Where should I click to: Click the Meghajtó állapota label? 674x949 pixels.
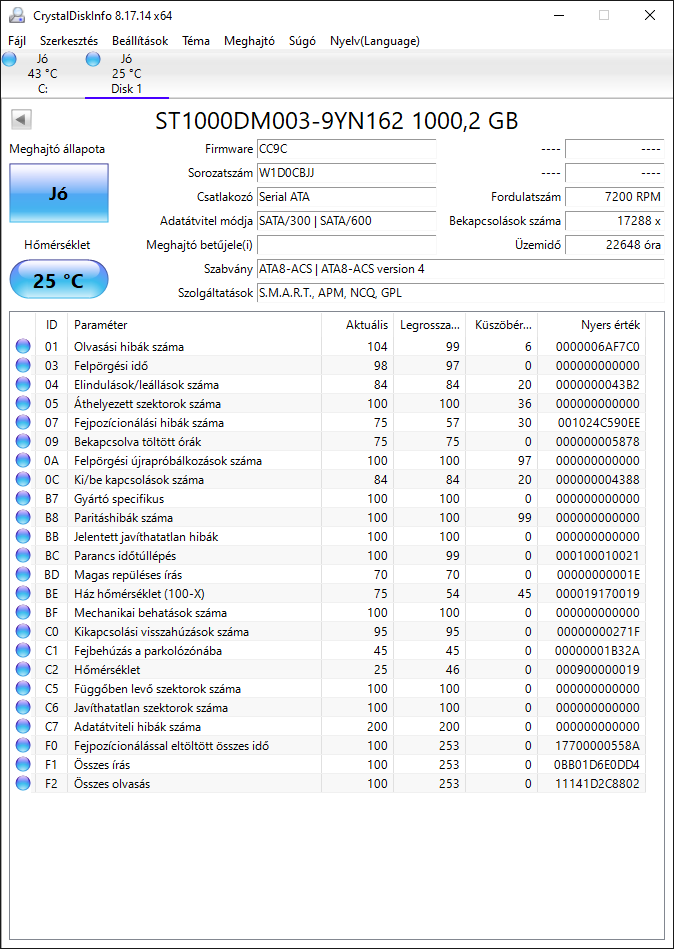click(57, 149)
